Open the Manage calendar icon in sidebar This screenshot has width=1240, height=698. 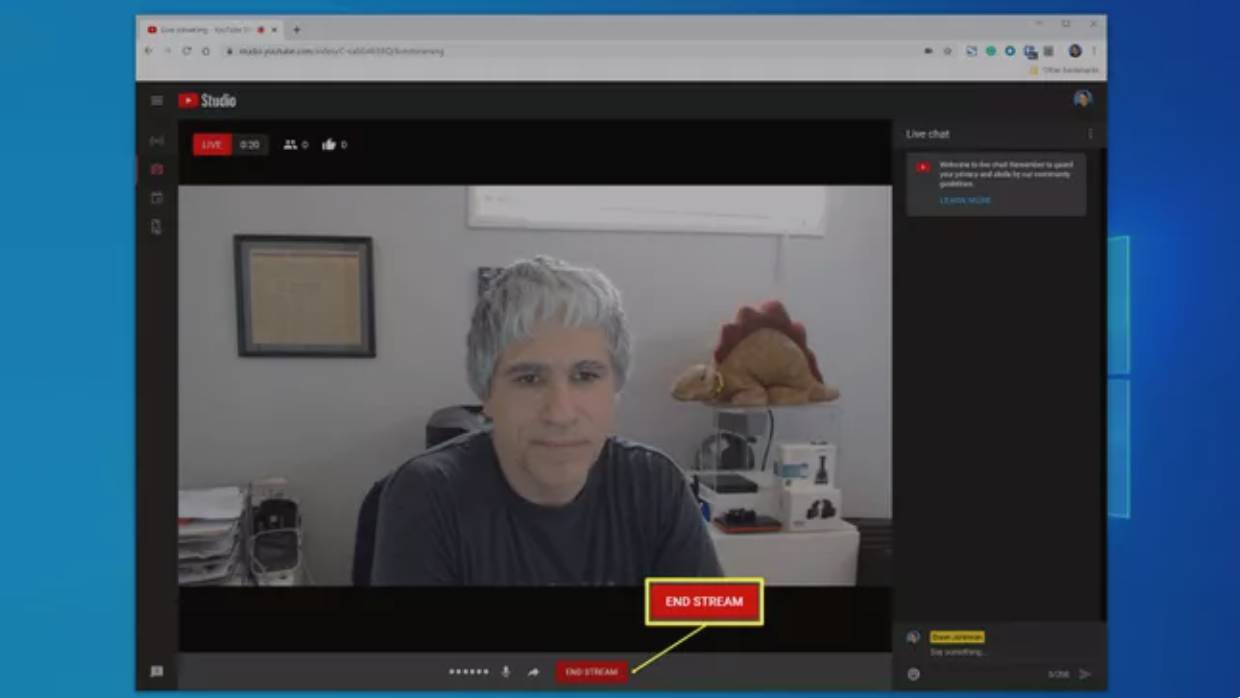(157, 198)
